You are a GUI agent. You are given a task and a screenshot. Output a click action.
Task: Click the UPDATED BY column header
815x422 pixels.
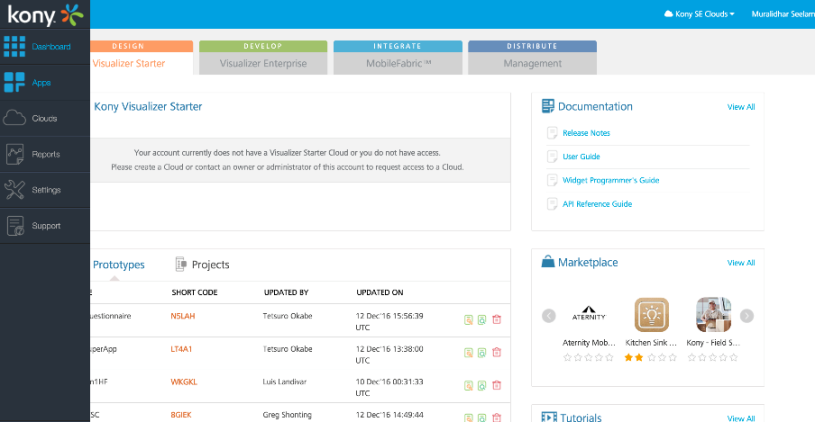coord(286,293)
